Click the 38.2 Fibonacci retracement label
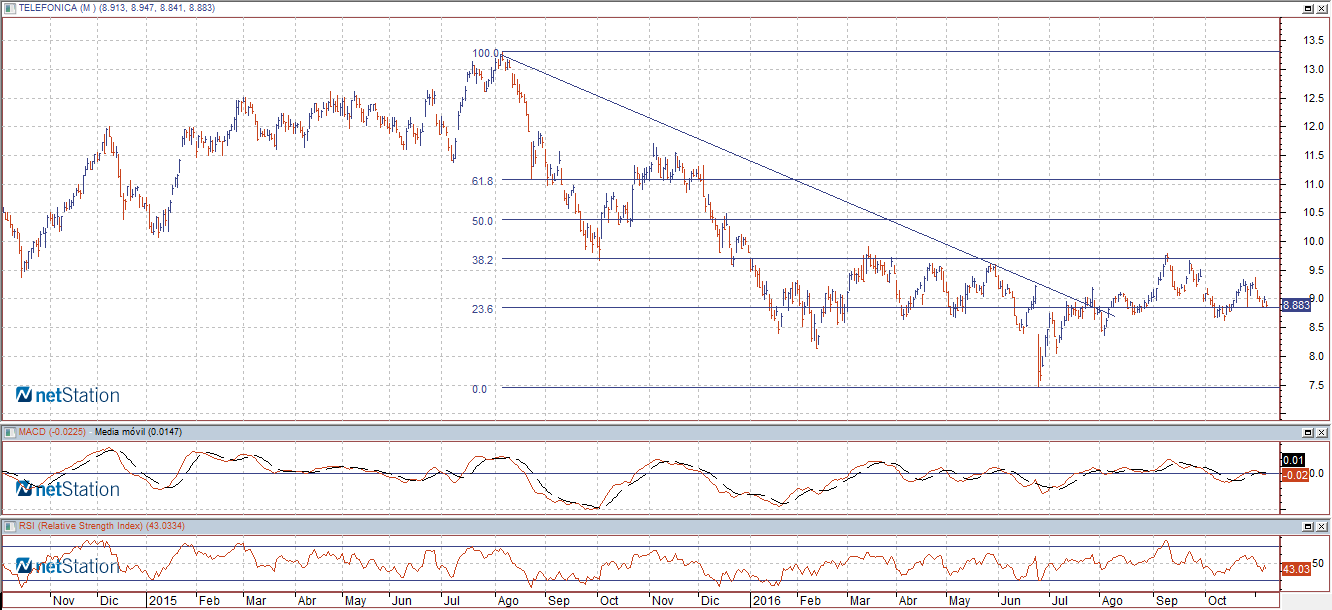This screenshot has height=610, width=1332. [483, 260]
